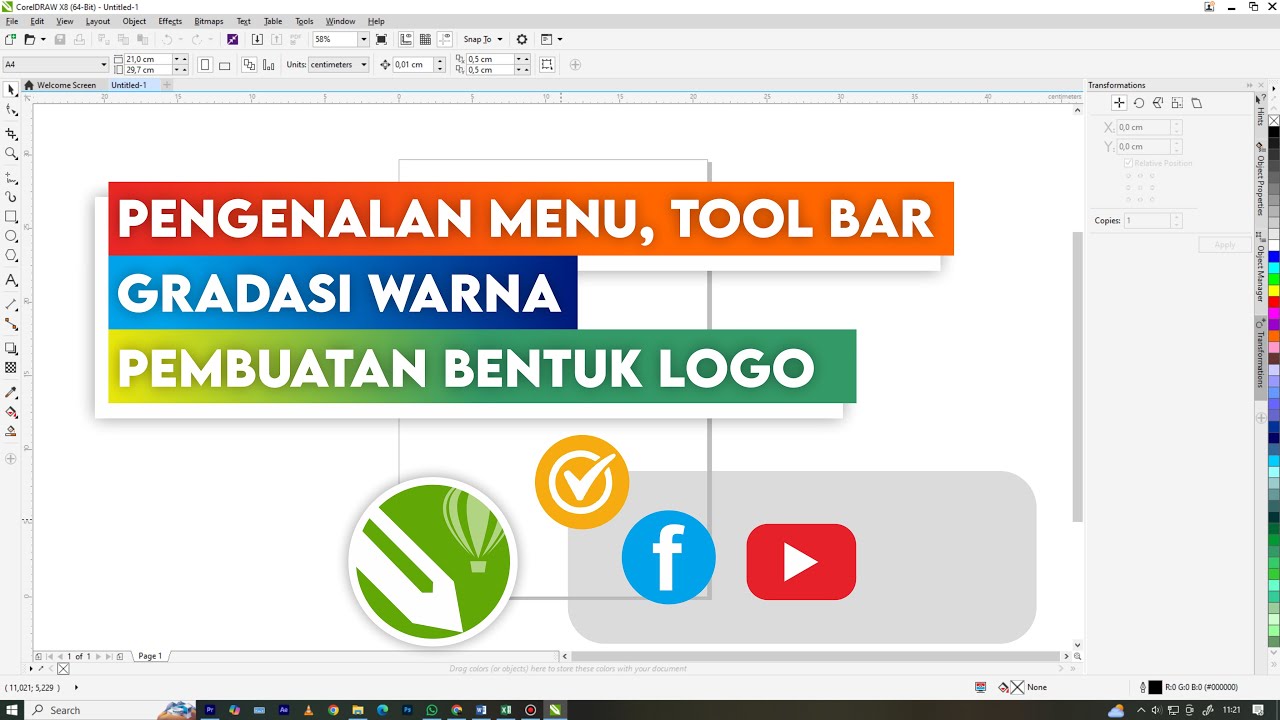Open the A4 page size dropdown
Viewport: 1280px width, 720px height.
click(103, 65)
